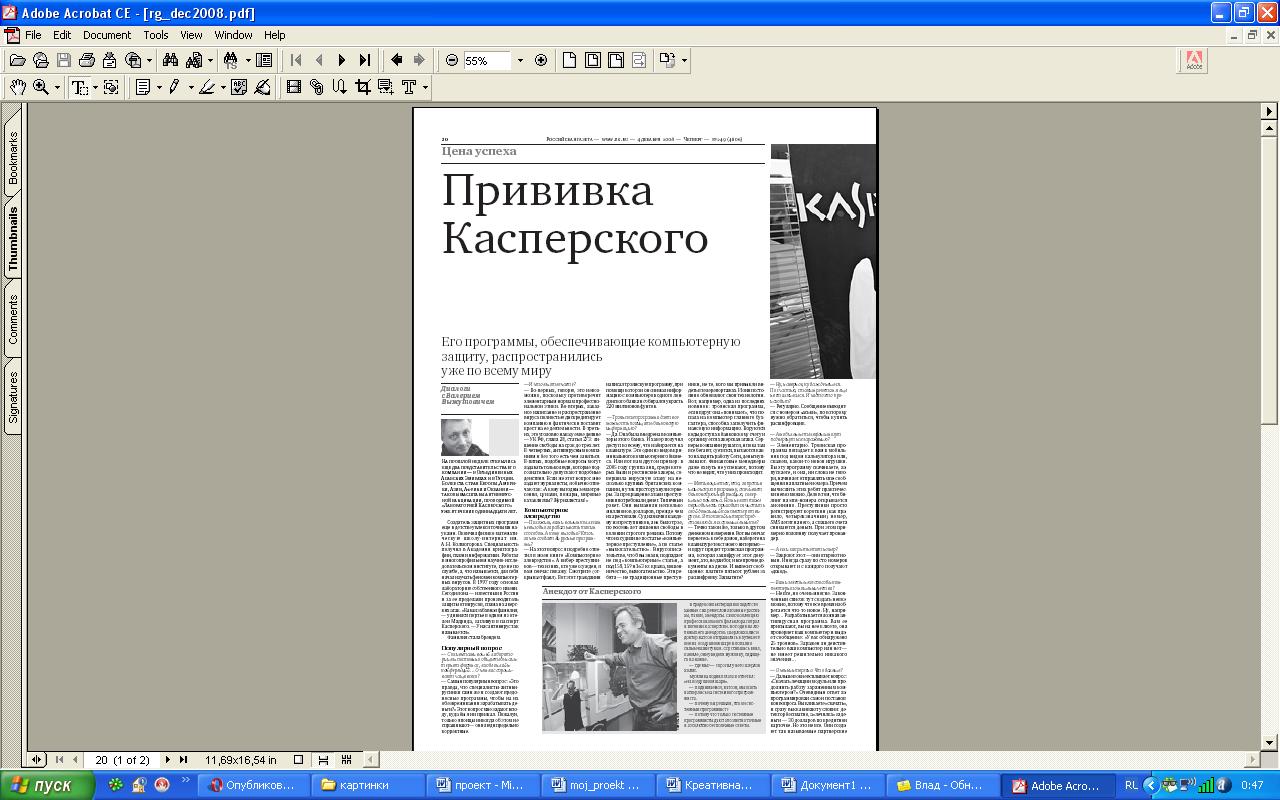Select the Actual Size page icon
Viewport: 1280px width, 800px height.
click(x=569, y=60)
